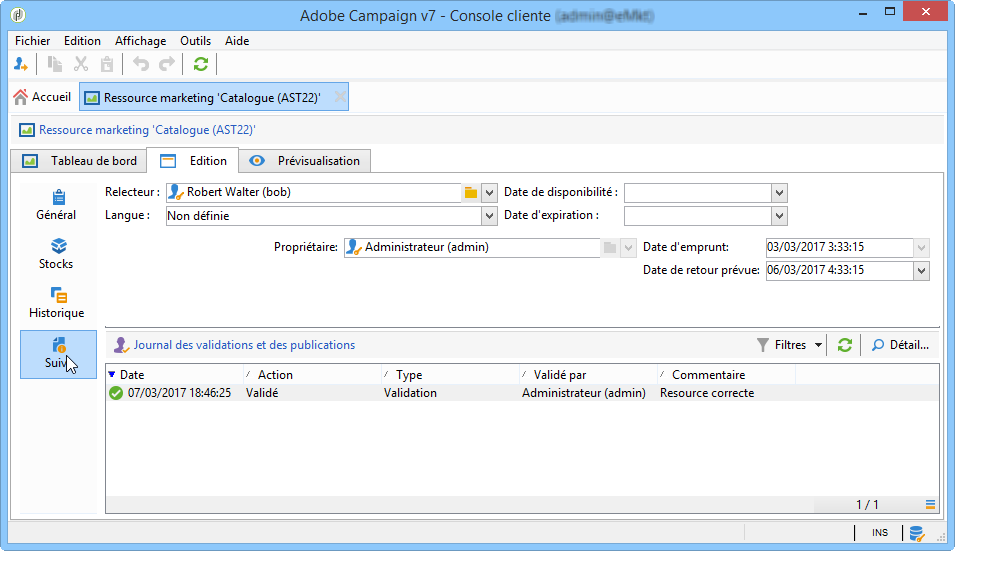
Task: Click the Propriétaire field Administrateur (admin)
Action: tap(472, 248)
